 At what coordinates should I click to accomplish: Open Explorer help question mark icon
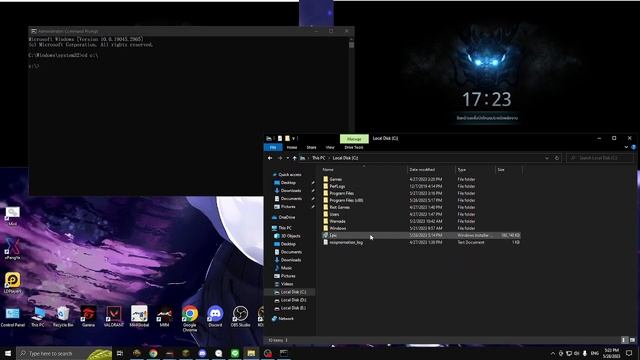tap(633, 147)
